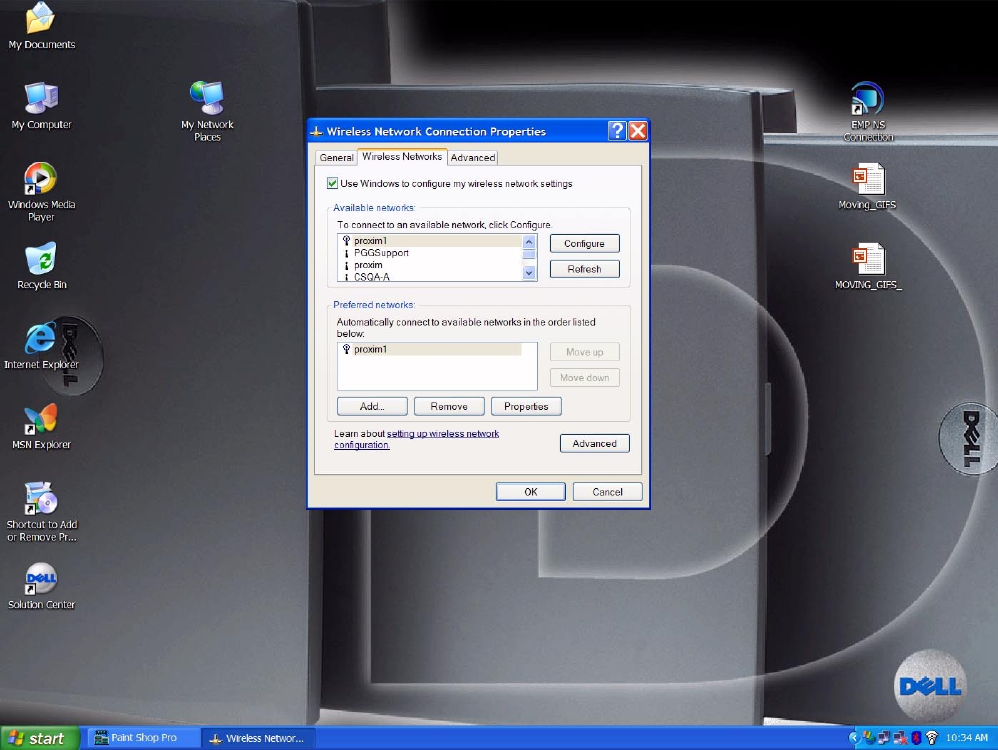This screenshot has height=750, width=998.
Task: Click the Cancel button
Action: coord(607,492)
